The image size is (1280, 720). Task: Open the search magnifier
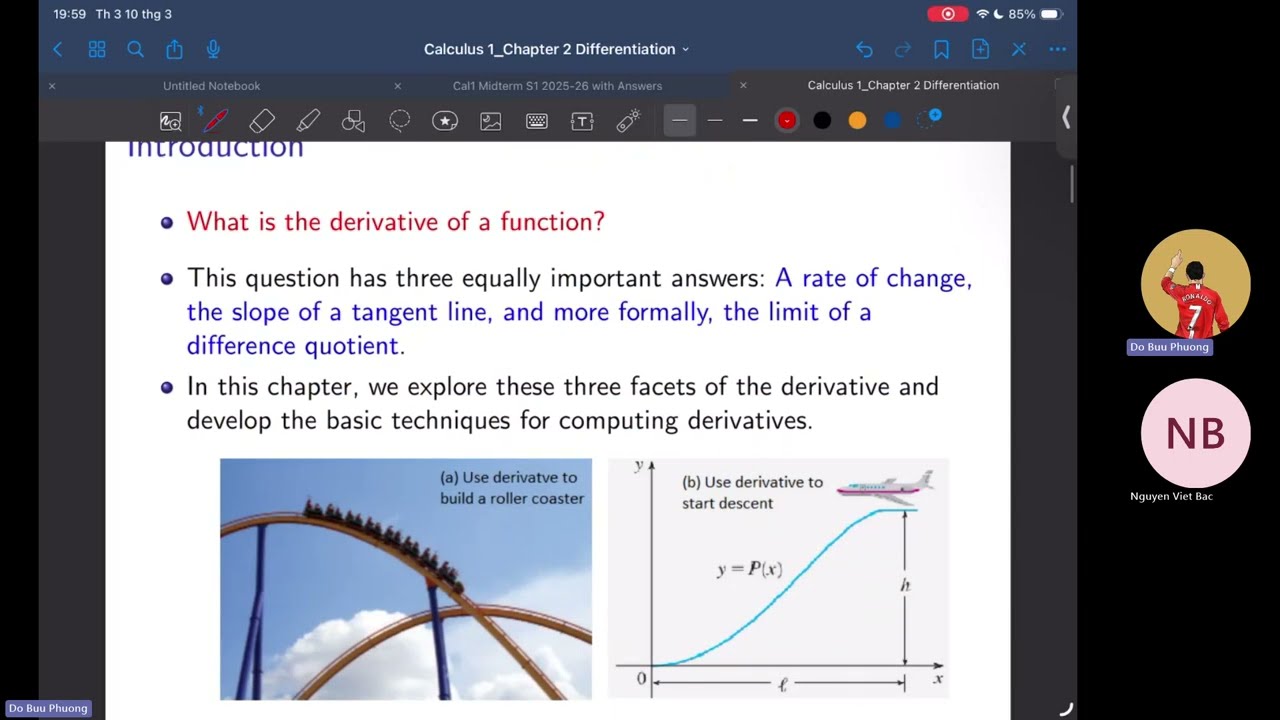point(136,49)
